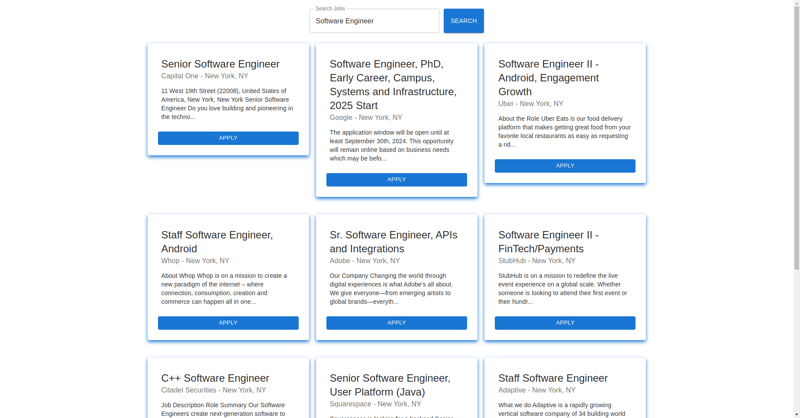Open Sr. Software Engineer, APIs and Integrations title

click(393, 242)
